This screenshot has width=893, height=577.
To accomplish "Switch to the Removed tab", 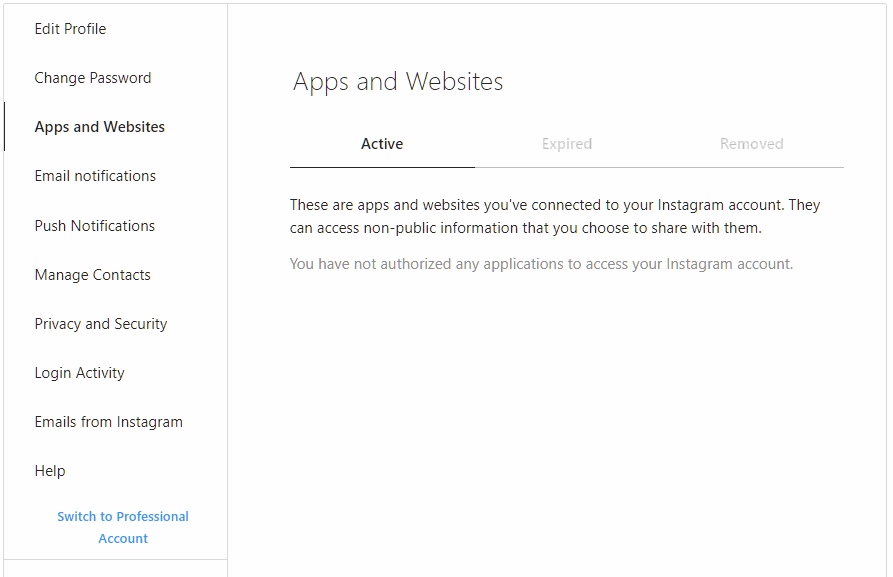I will [x=751, y=144].
